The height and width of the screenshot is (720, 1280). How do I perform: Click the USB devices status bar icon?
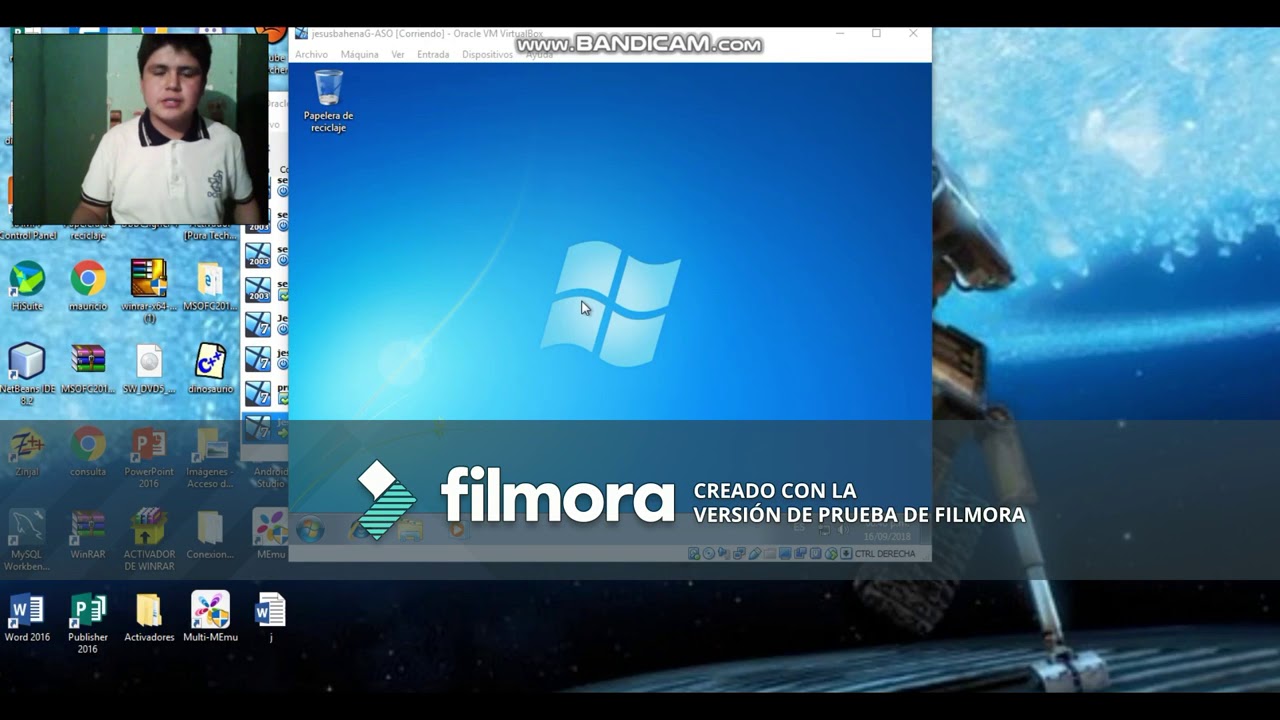(x=755, y=553)
